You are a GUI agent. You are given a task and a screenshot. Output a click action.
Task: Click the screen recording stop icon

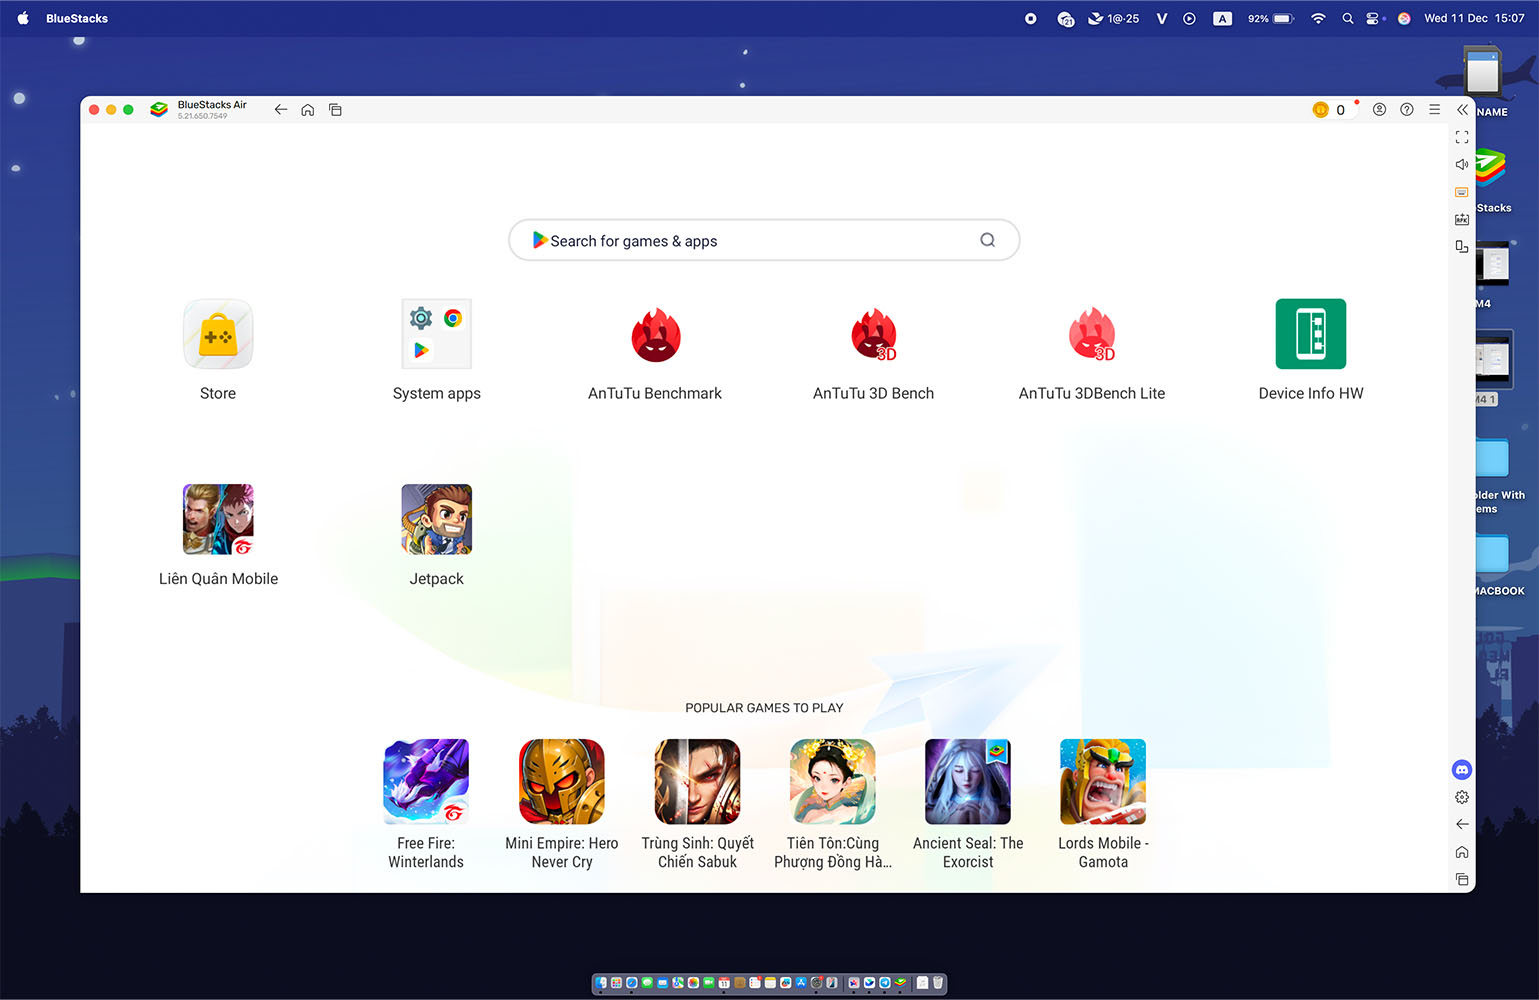(1030, 18)
